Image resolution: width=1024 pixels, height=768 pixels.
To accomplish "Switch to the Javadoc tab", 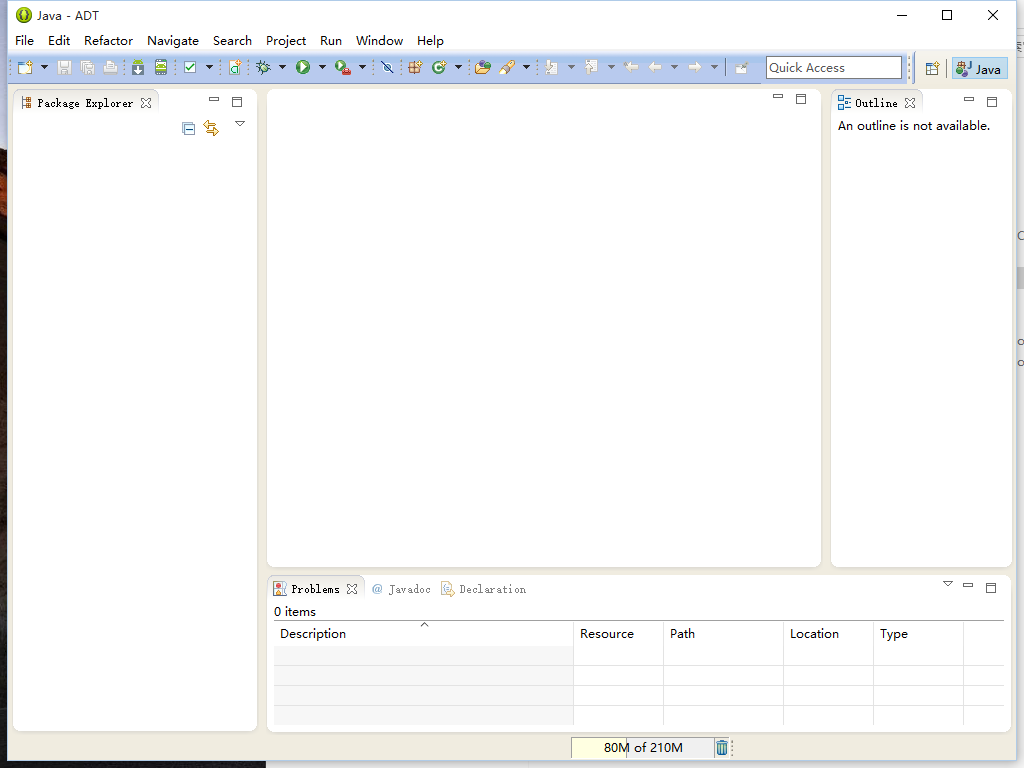I will point(402,589).
